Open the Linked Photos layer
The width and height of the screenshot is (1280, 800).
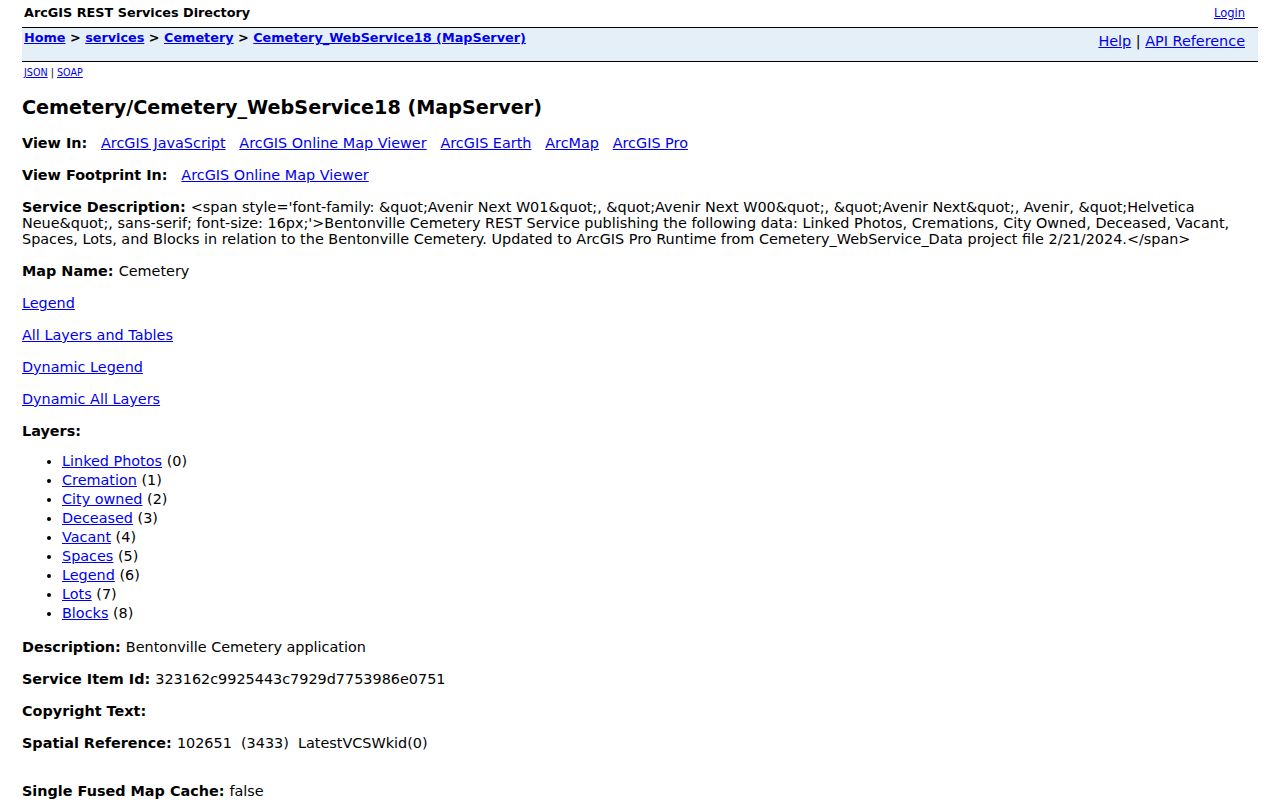click(x=112, y=461)
